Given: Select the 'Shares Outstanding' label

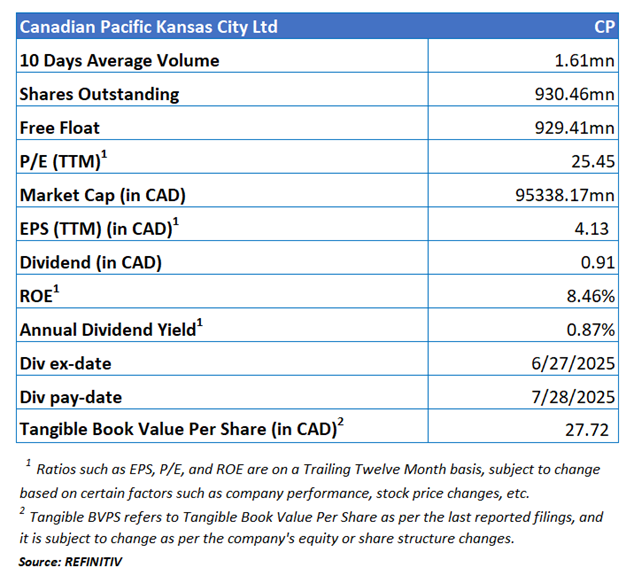Looking at the screenshot, I should 99,95.
